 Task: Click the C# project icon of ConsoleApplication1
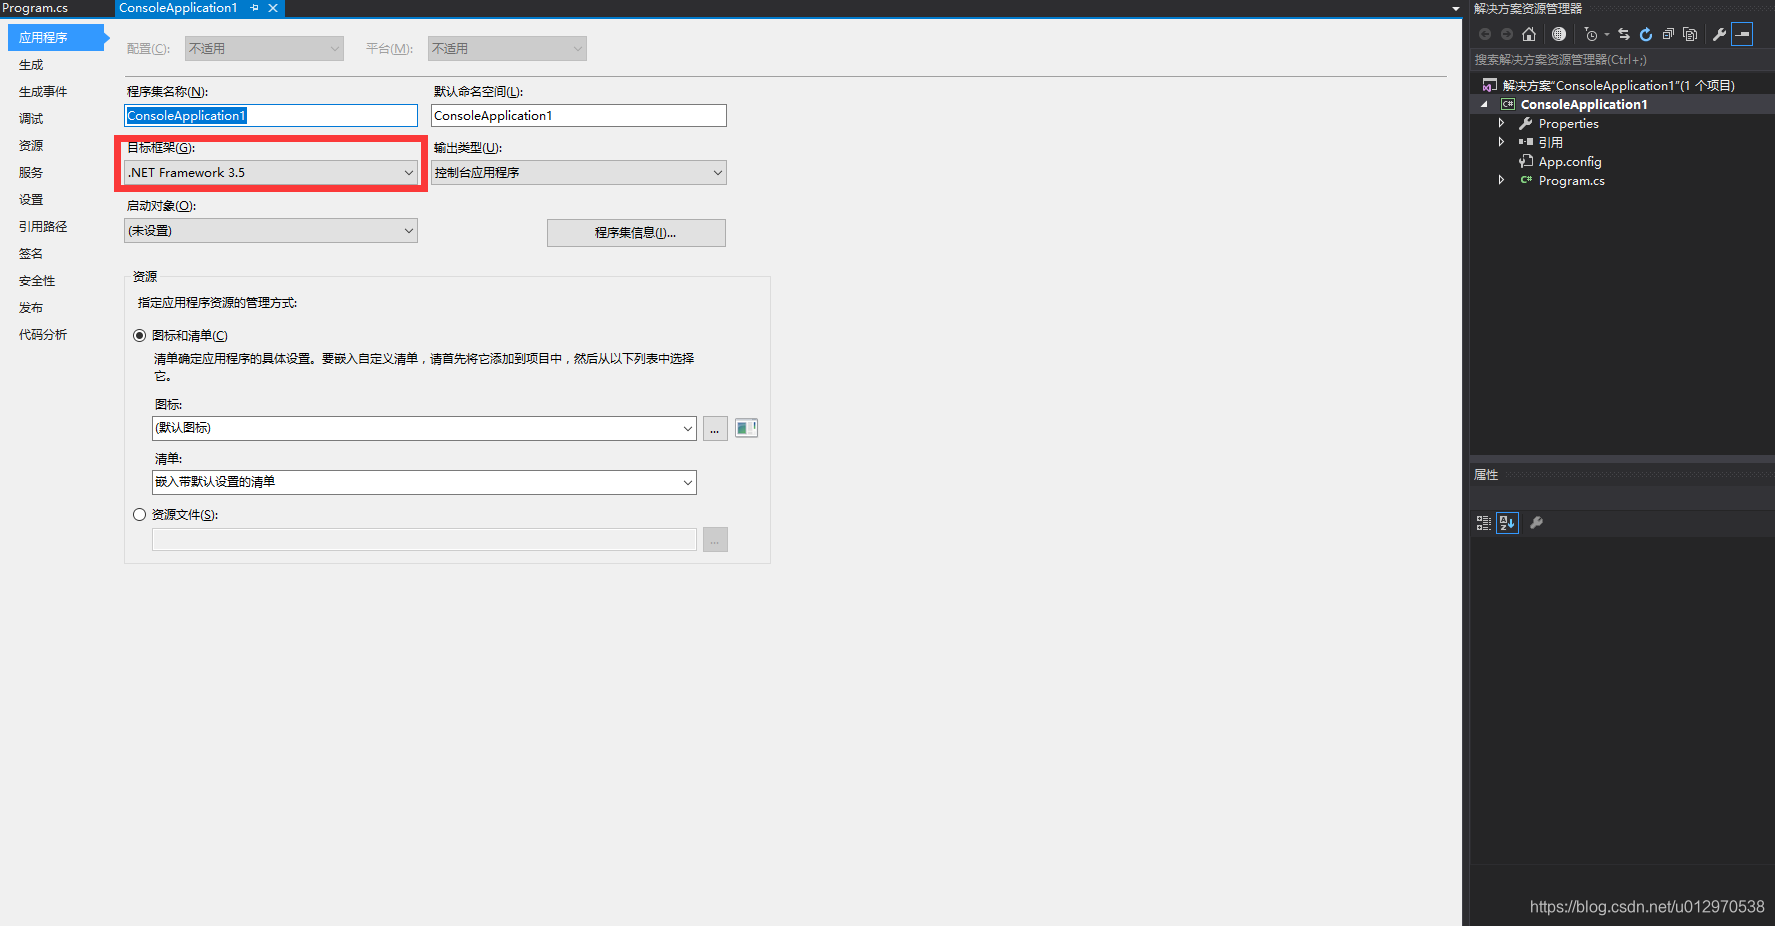coord(1508,104)
